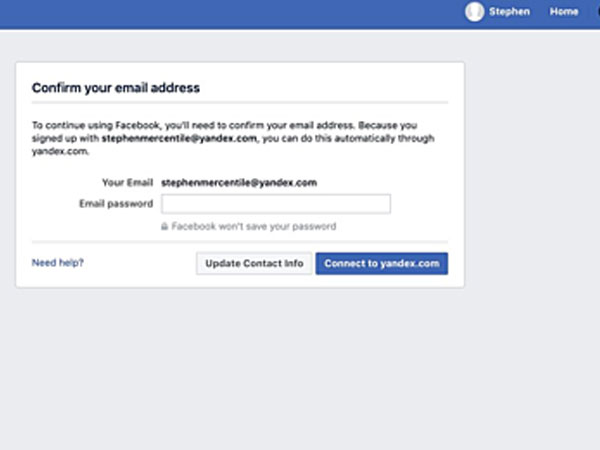
Task: Click the bold email address in the paragraph
Action: pyautogui.click(x=180, y=139)
